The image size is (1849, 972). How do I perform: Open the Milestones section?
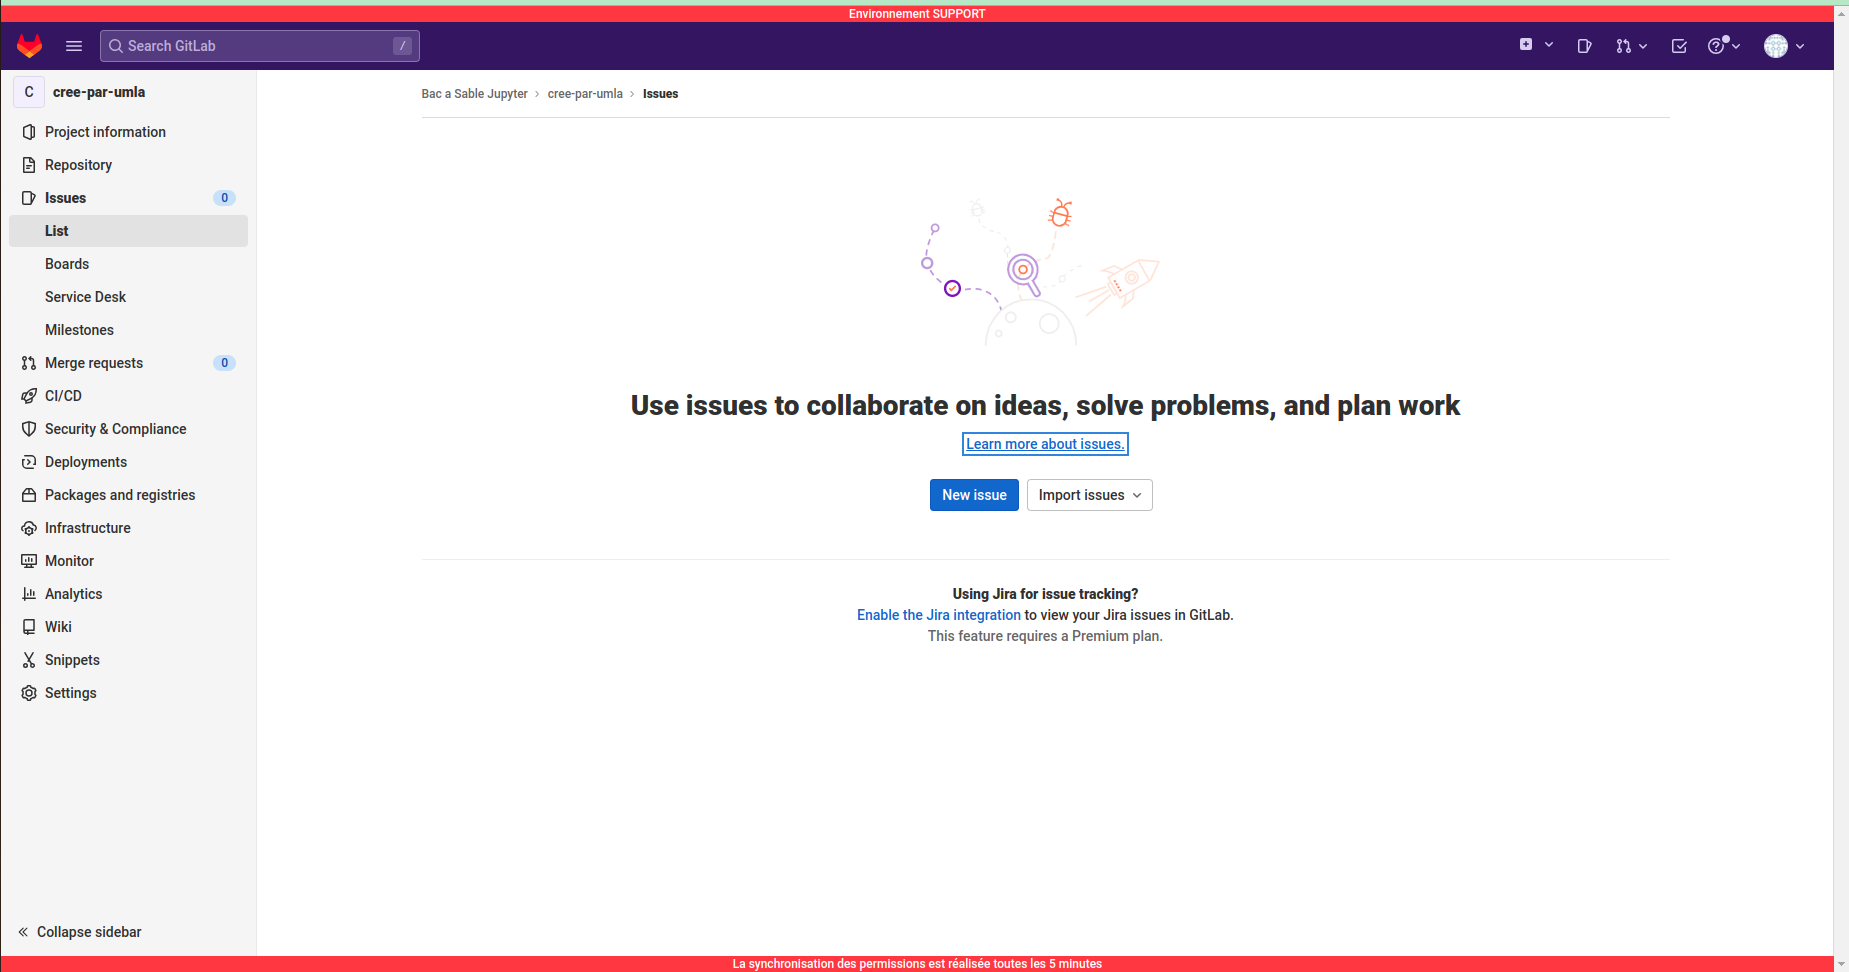(79, 329)
